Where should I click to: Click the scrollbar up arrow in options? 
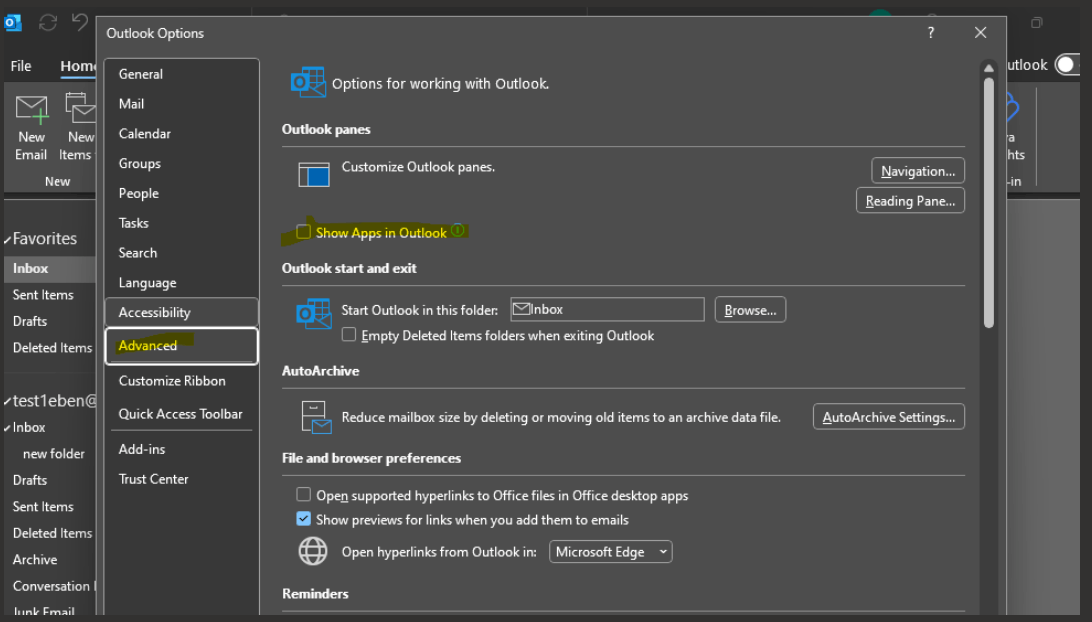(x=988, y=68)
